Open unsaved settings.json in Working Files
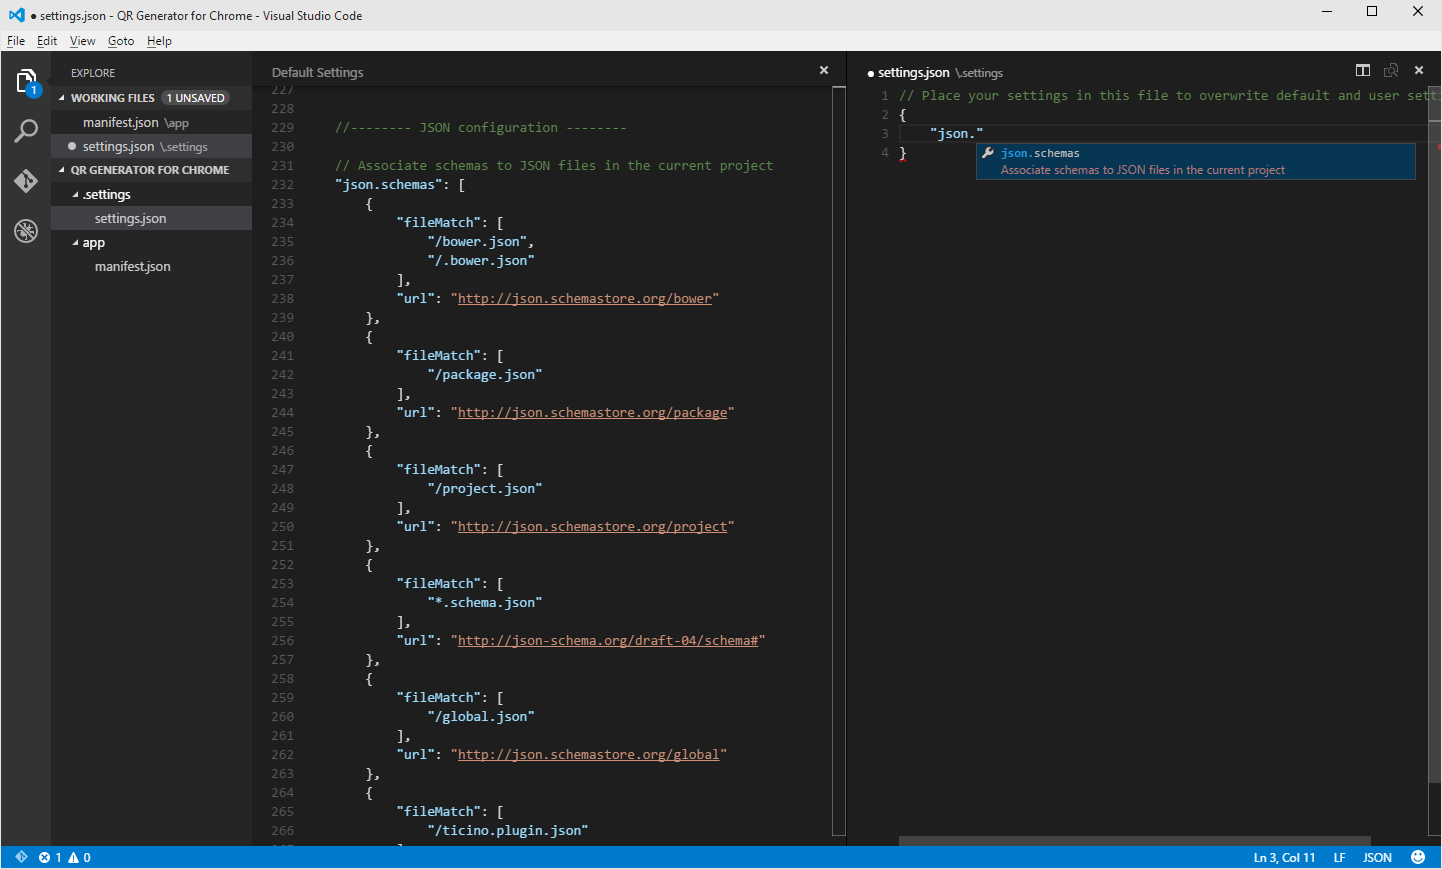 pyautogui.click(x=151, y=146)
